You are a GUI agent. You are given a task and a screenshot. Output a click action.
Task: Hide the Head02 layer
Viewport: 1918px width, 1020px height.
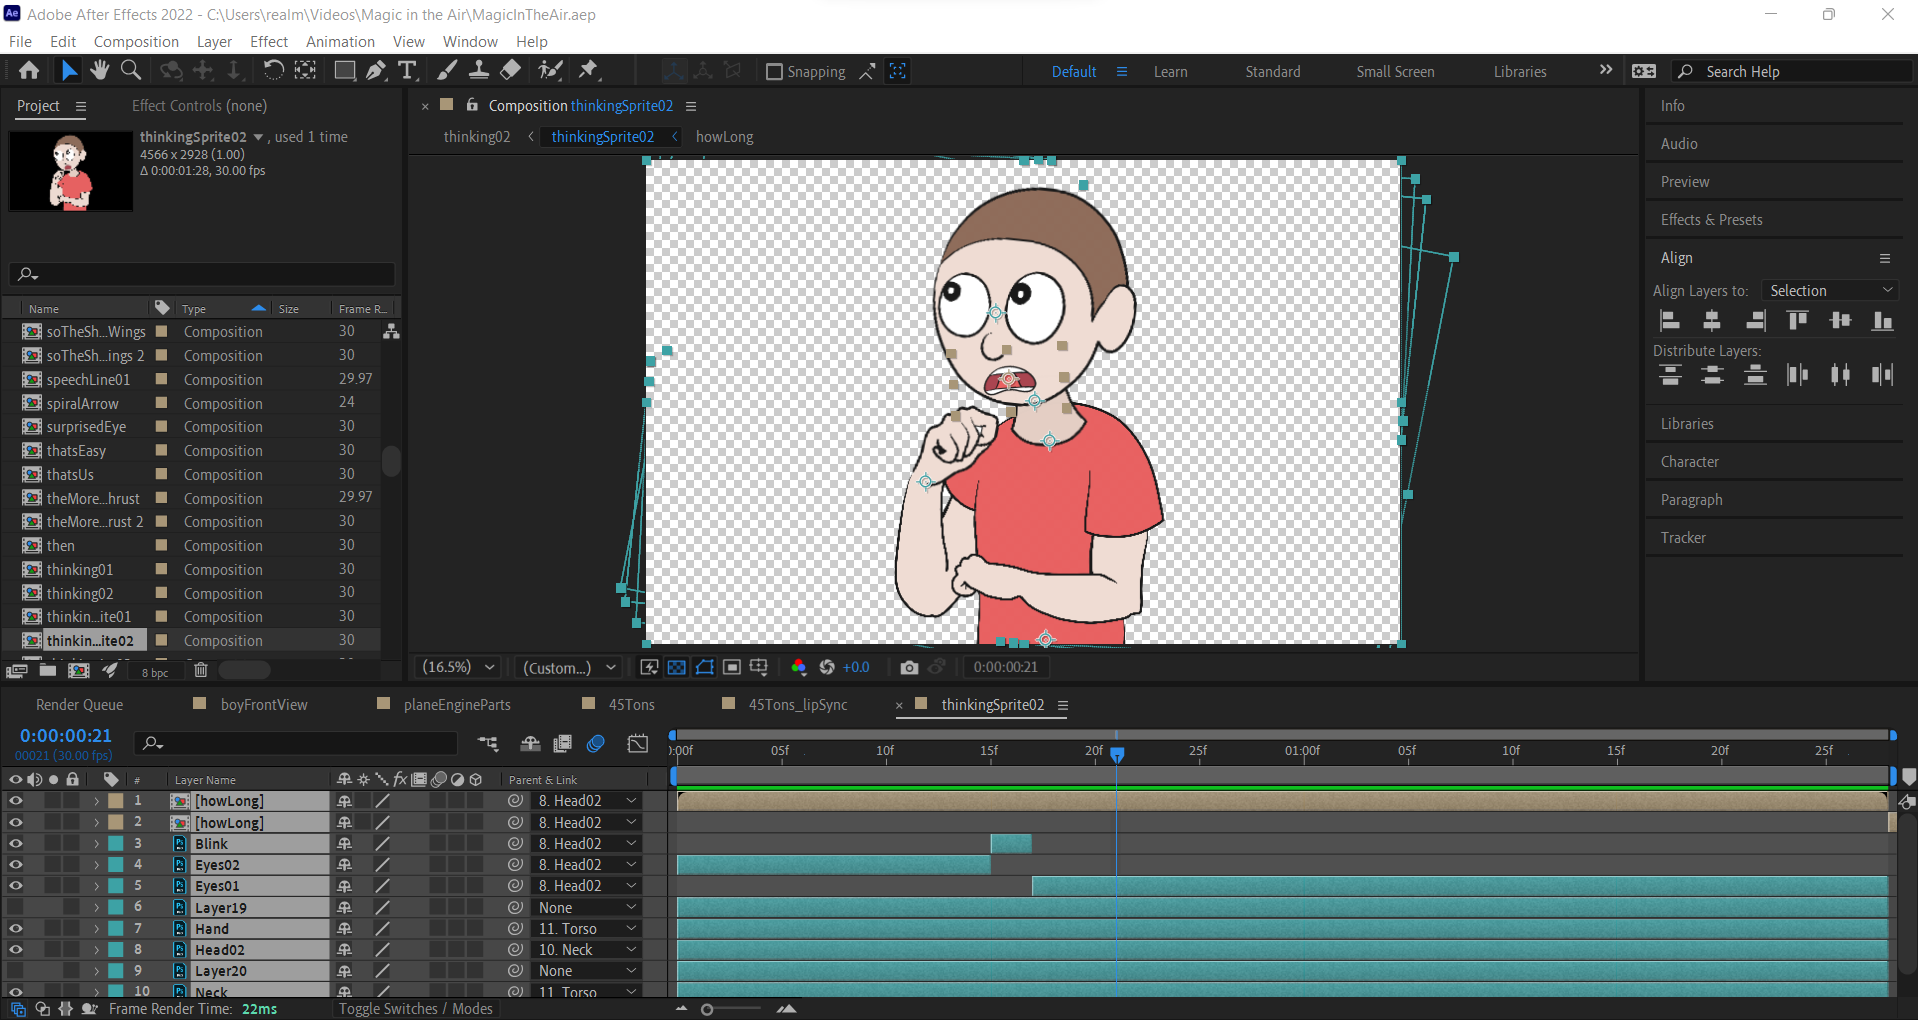[x=15, y=950]
